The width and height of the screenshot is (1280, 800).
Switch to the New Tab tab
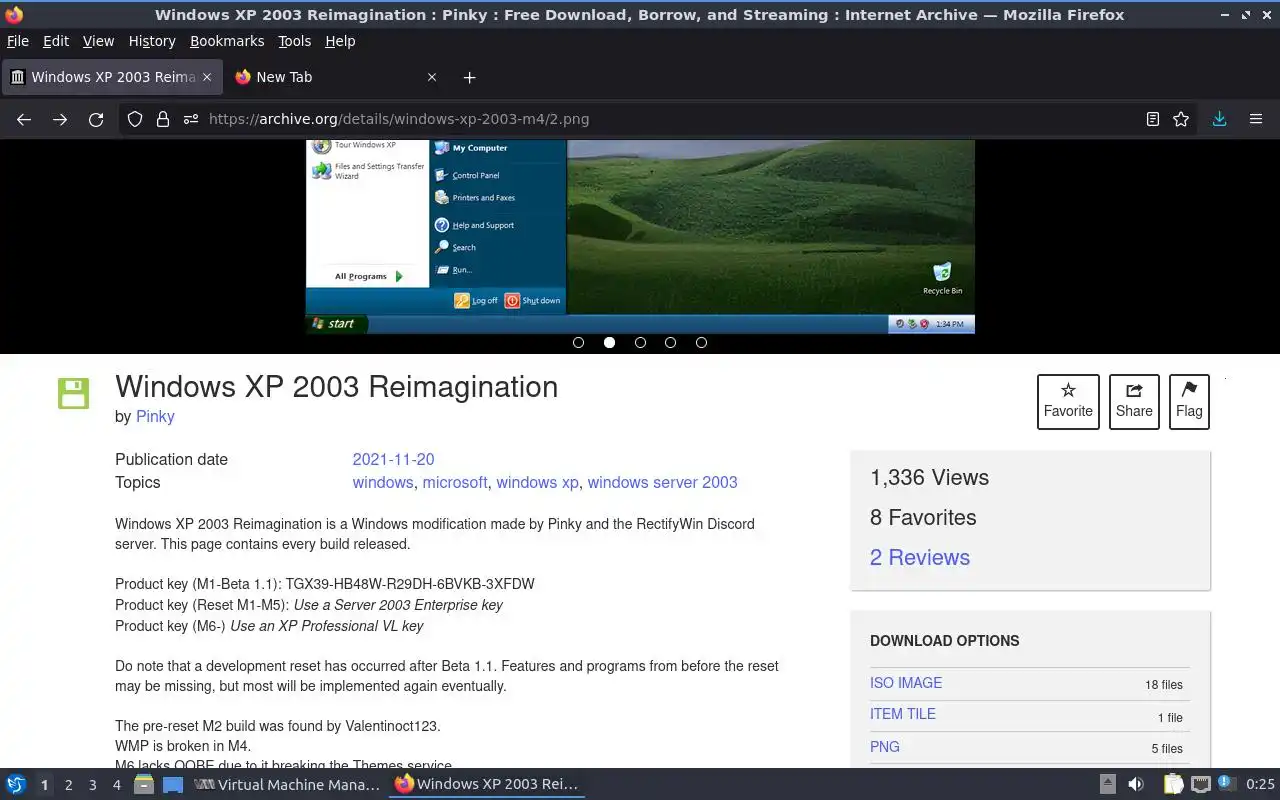(336, 77)
